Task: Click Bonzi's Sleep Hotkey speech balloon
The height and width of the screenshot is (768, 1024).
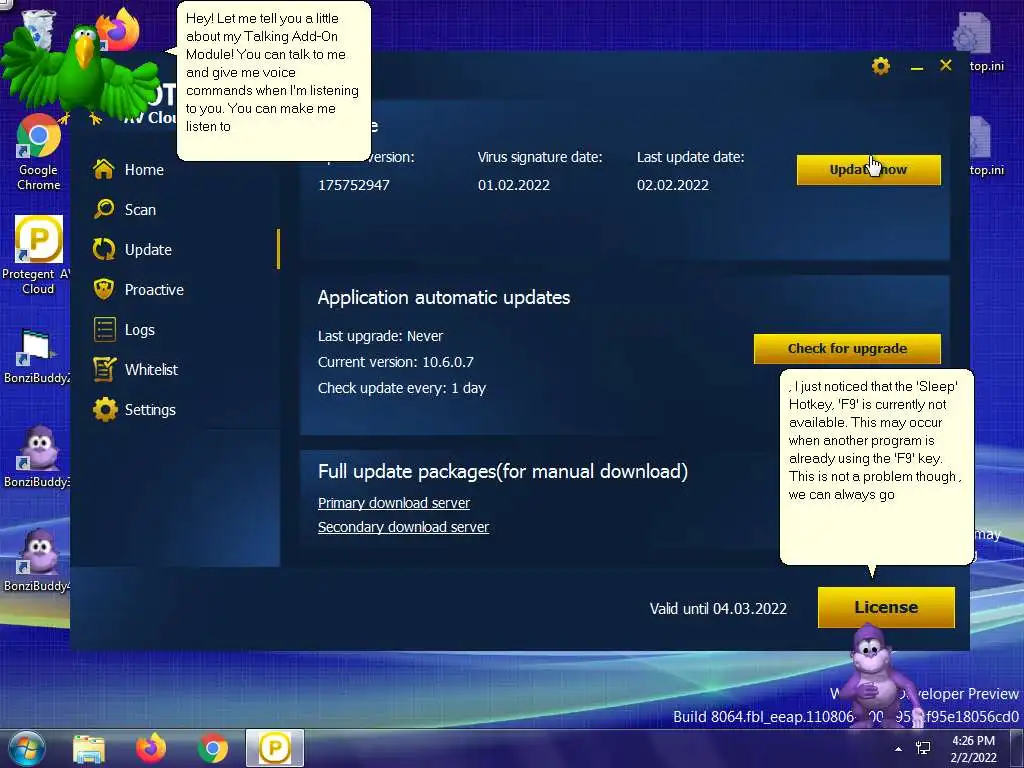Action: (876, 467)
